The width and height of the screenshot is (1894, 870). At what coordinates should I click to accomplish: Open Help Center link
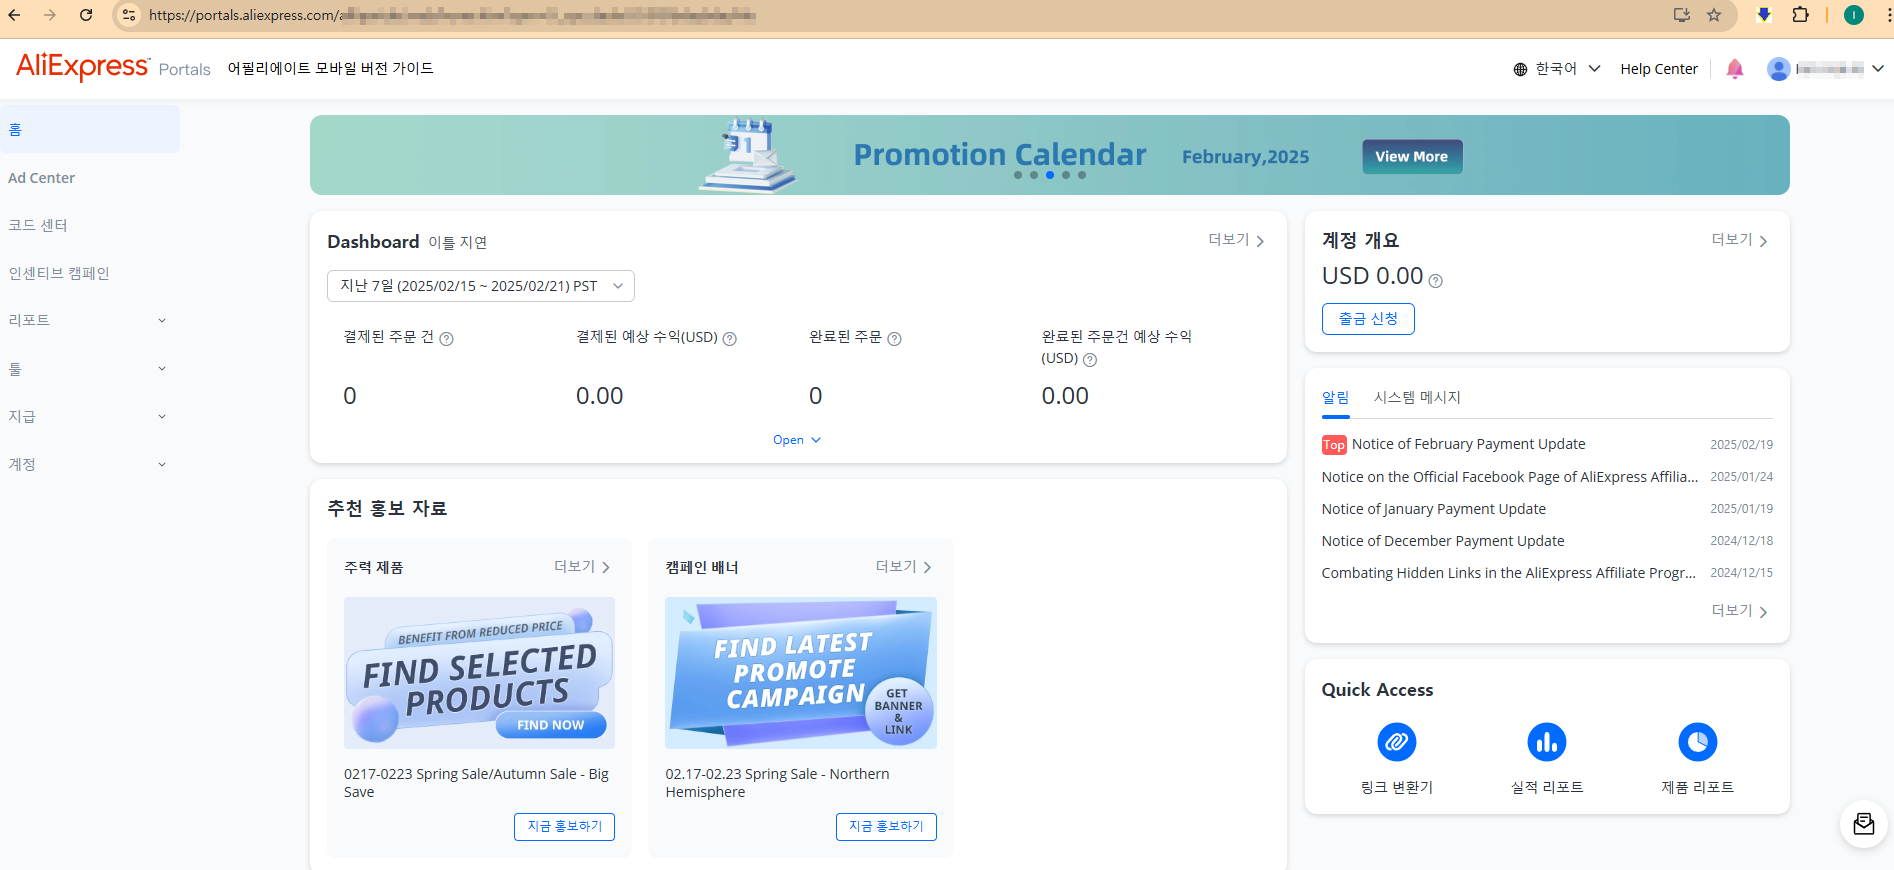[x=1659, y=69]
